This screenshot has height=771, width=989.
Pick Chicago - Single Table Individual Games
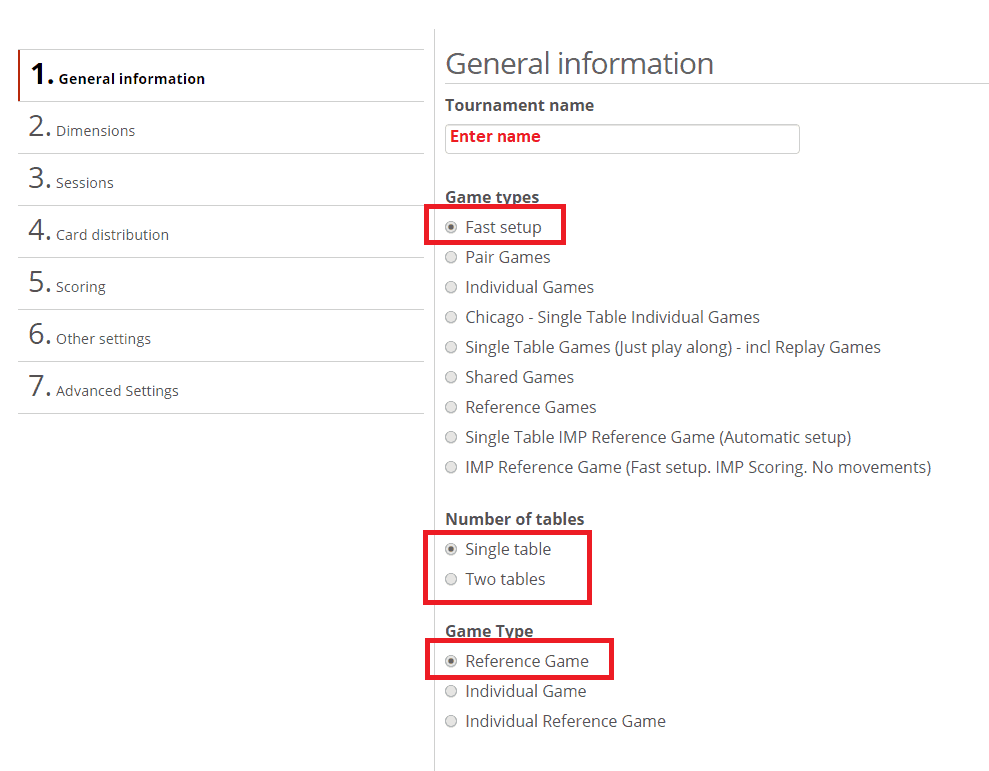[452, 317]
